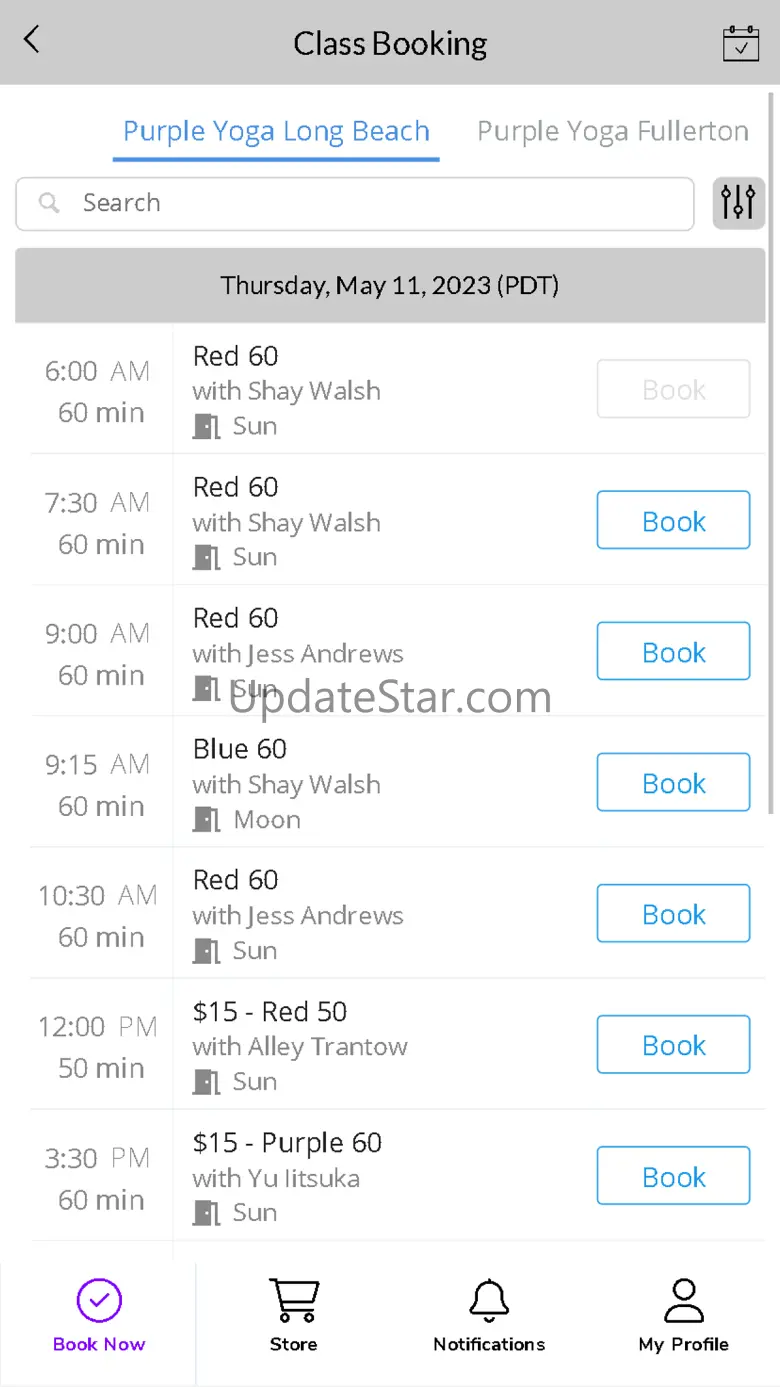Book the 9:00 AM Jess Andrews class
This screenshot has height=1387, width=780.
tap(673, 651)
